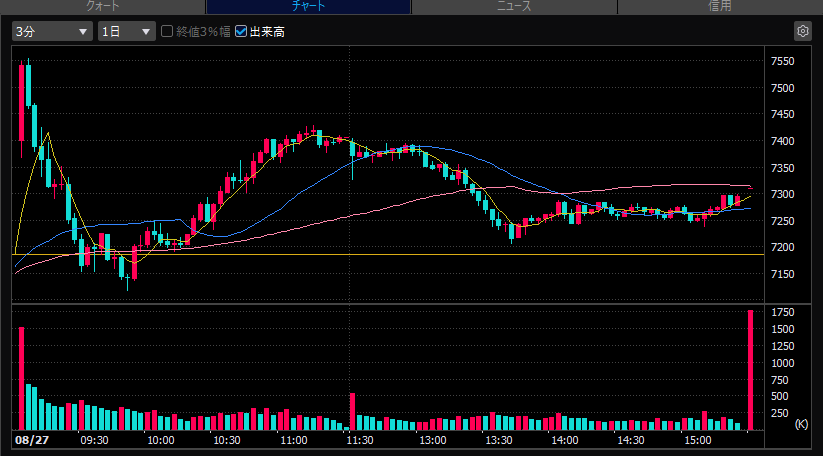Viewport: 823px width, 456px height.
Task: Open the 信用 tab
Action: 720,6
